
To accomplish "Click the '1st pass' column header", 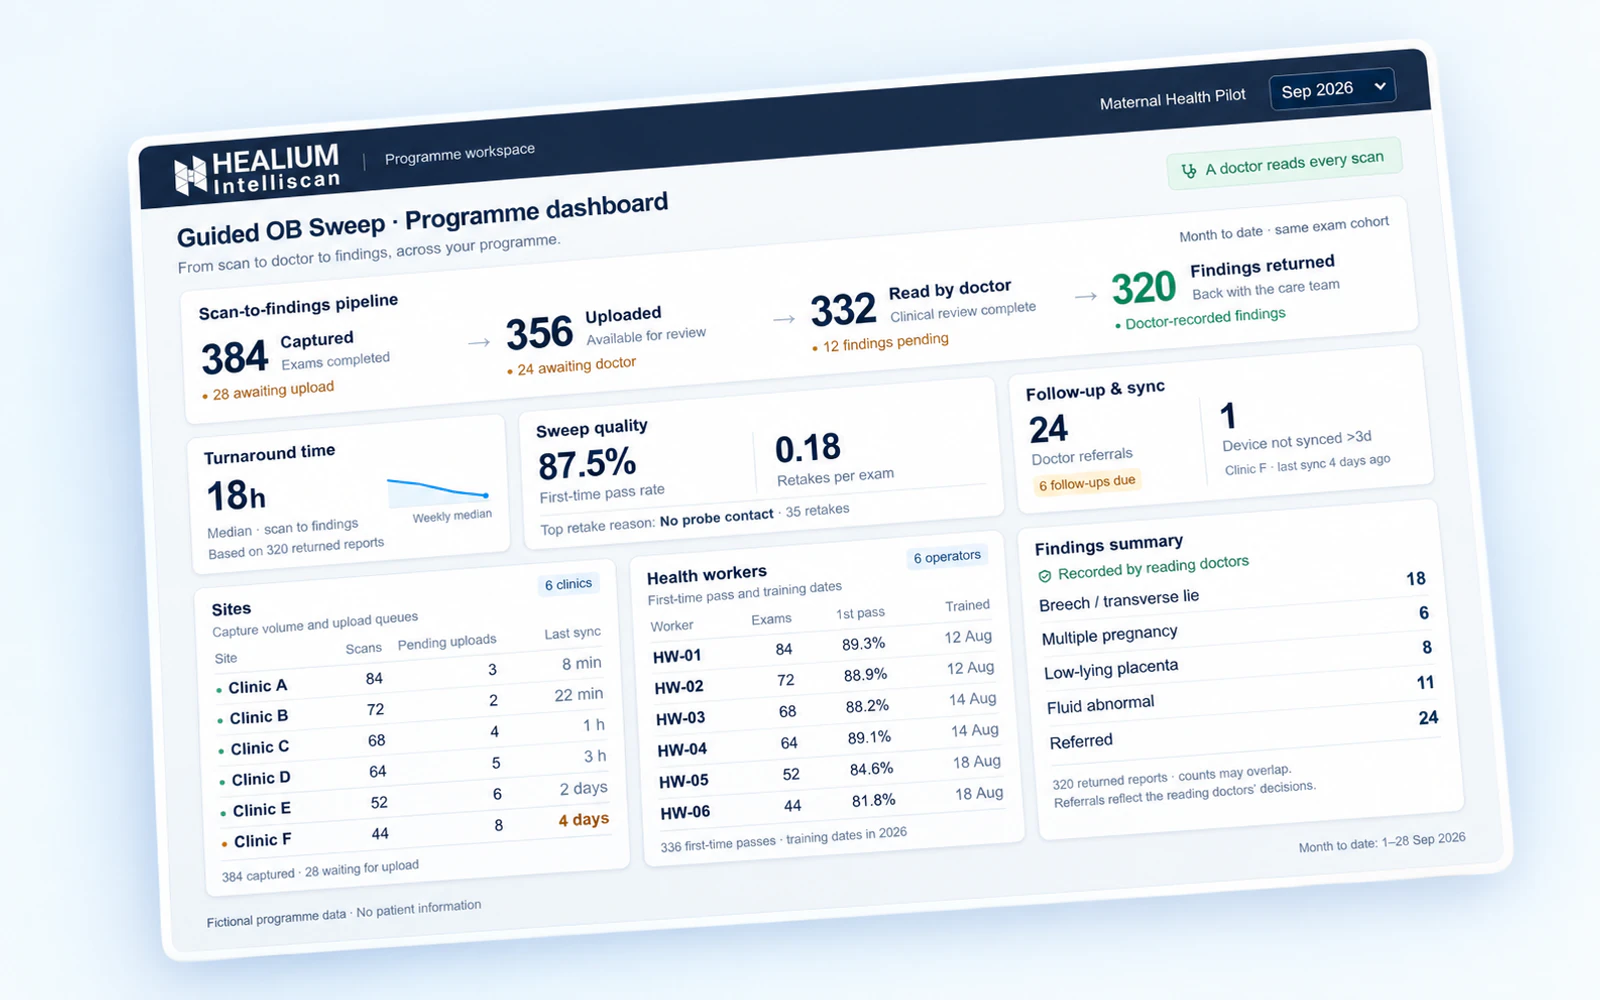I will pyautogui.click(x=861, y=613).
